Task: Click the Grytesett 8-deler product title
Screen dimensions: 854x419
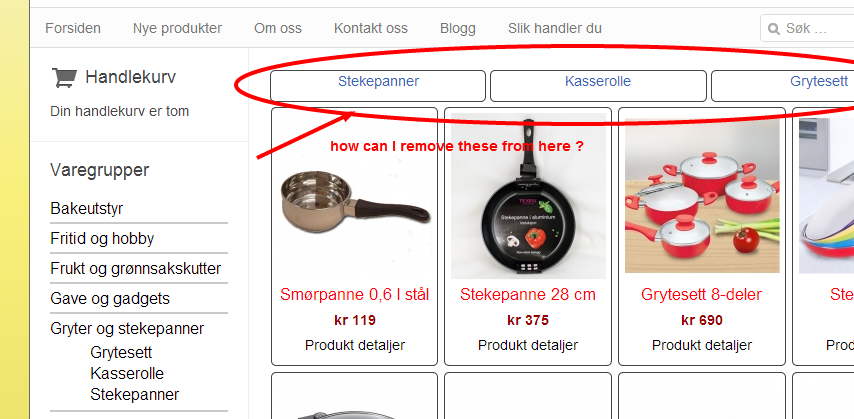Action: [702, 295]
